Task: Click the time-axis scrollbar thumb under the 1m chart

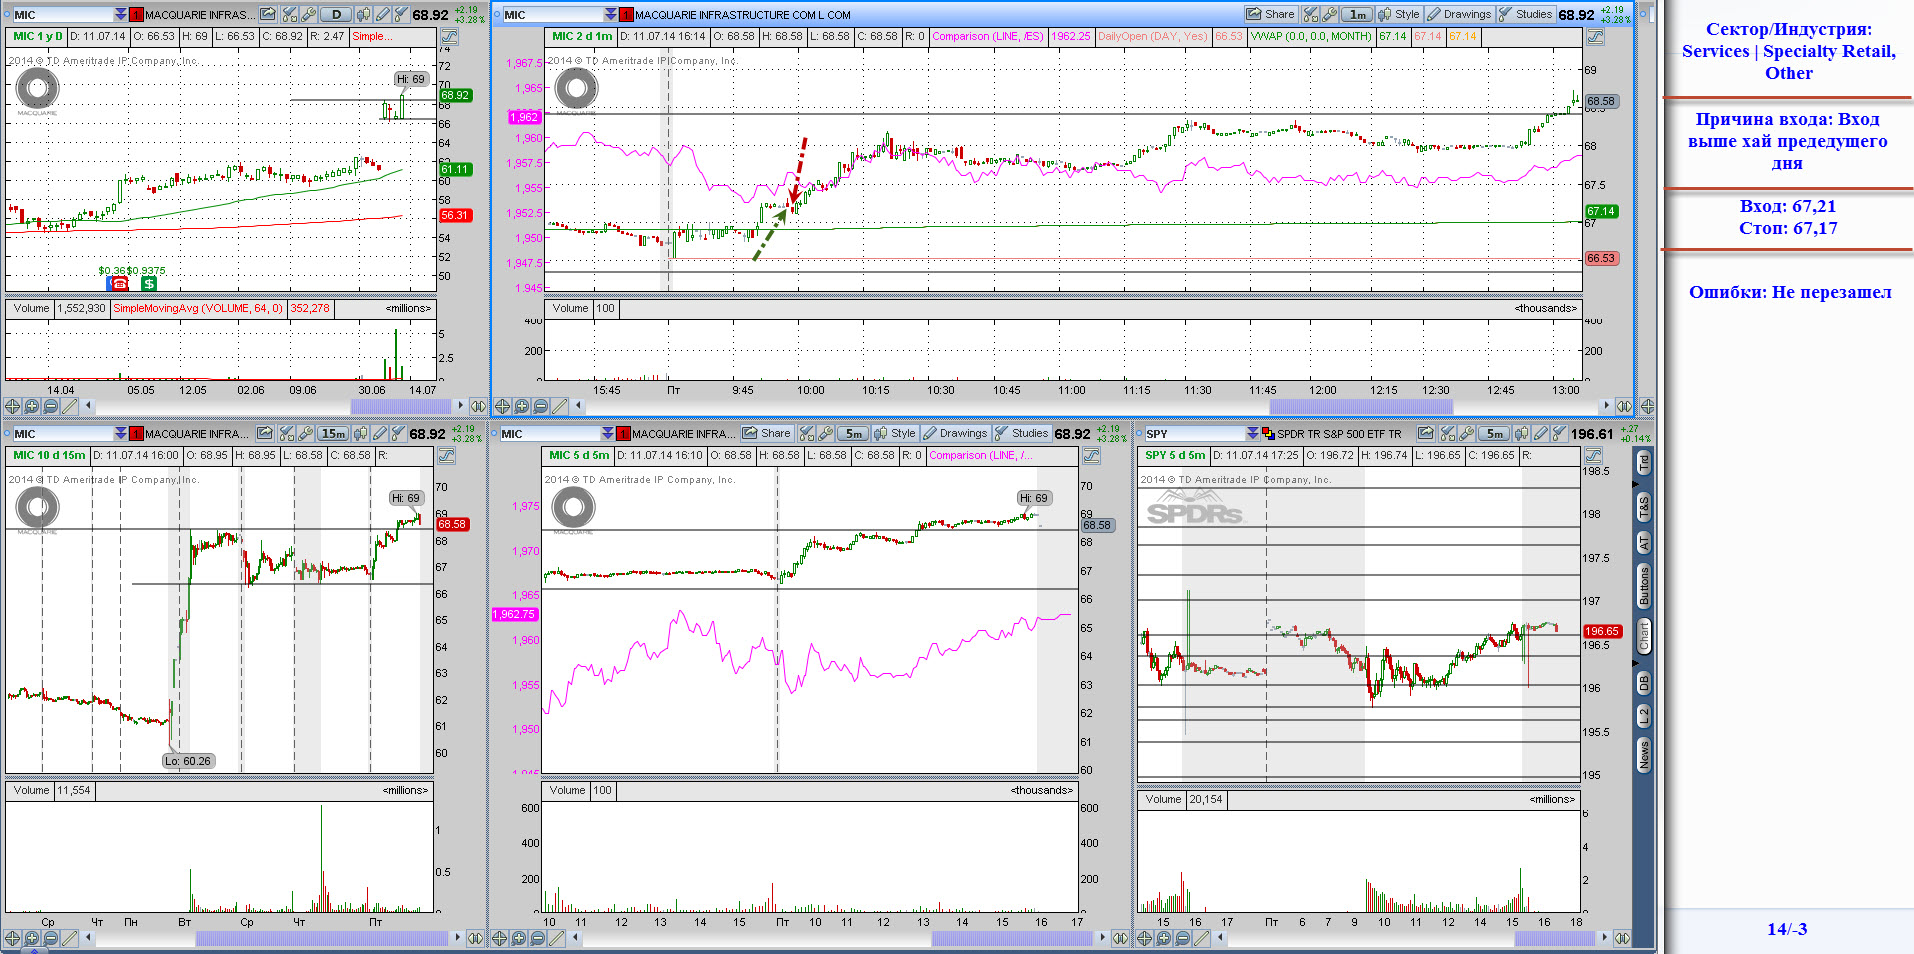Action: click(1361, 406)
